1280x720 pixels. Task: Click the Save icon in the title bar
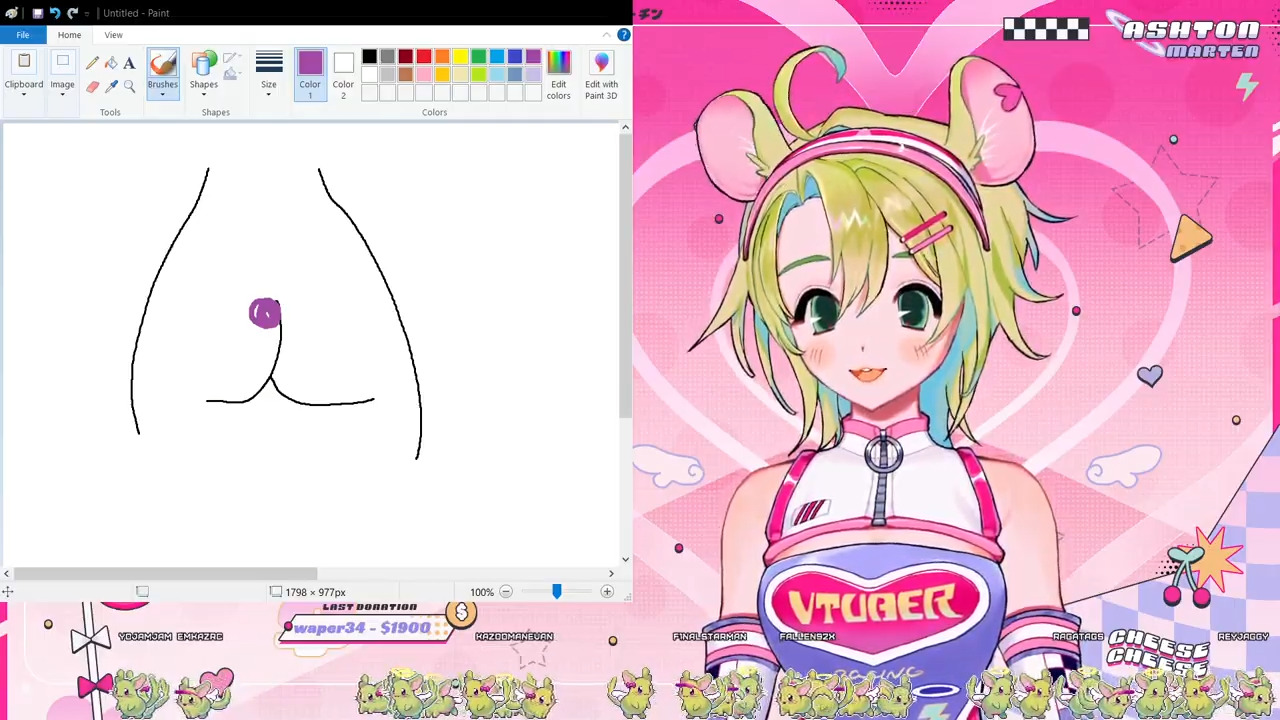point(37,13)
